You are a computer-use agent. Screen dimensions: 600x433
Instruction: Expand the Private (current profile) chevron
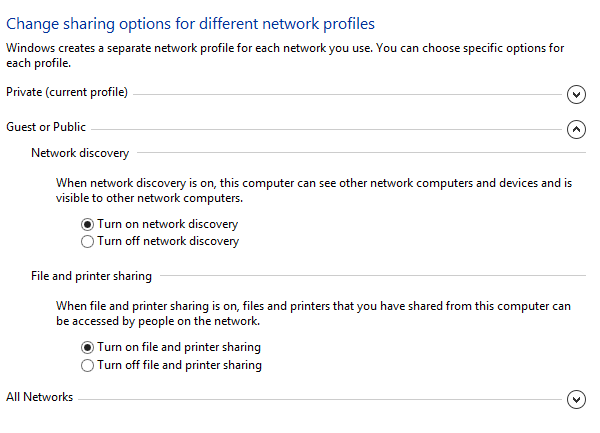[575, 94]
